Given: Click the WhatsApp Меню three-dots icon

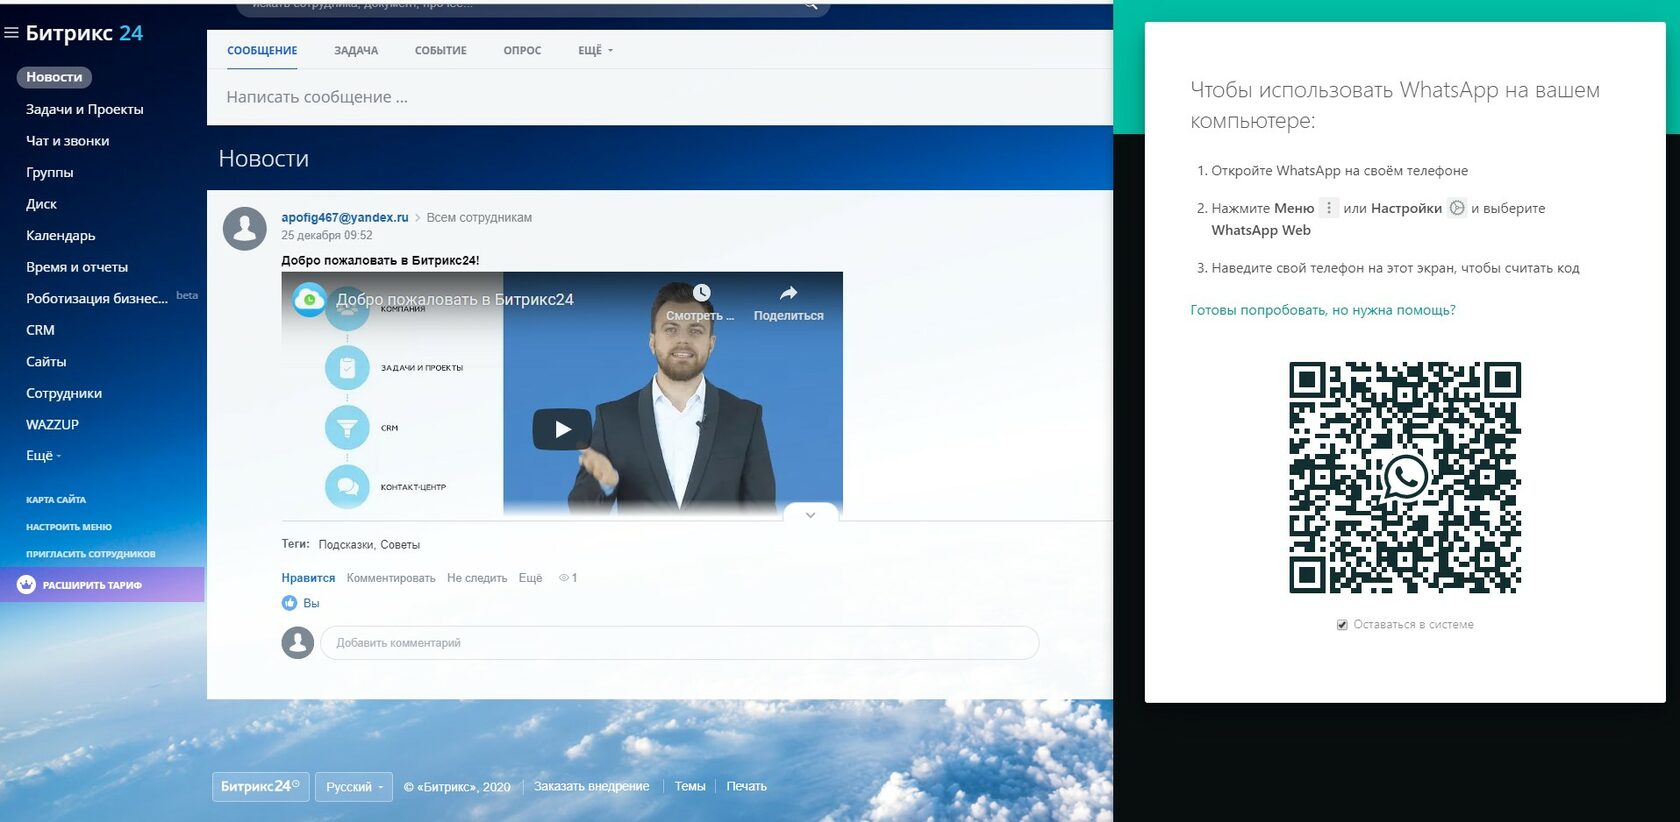Looking at the screenshot, I should (x=1328, y=208).
